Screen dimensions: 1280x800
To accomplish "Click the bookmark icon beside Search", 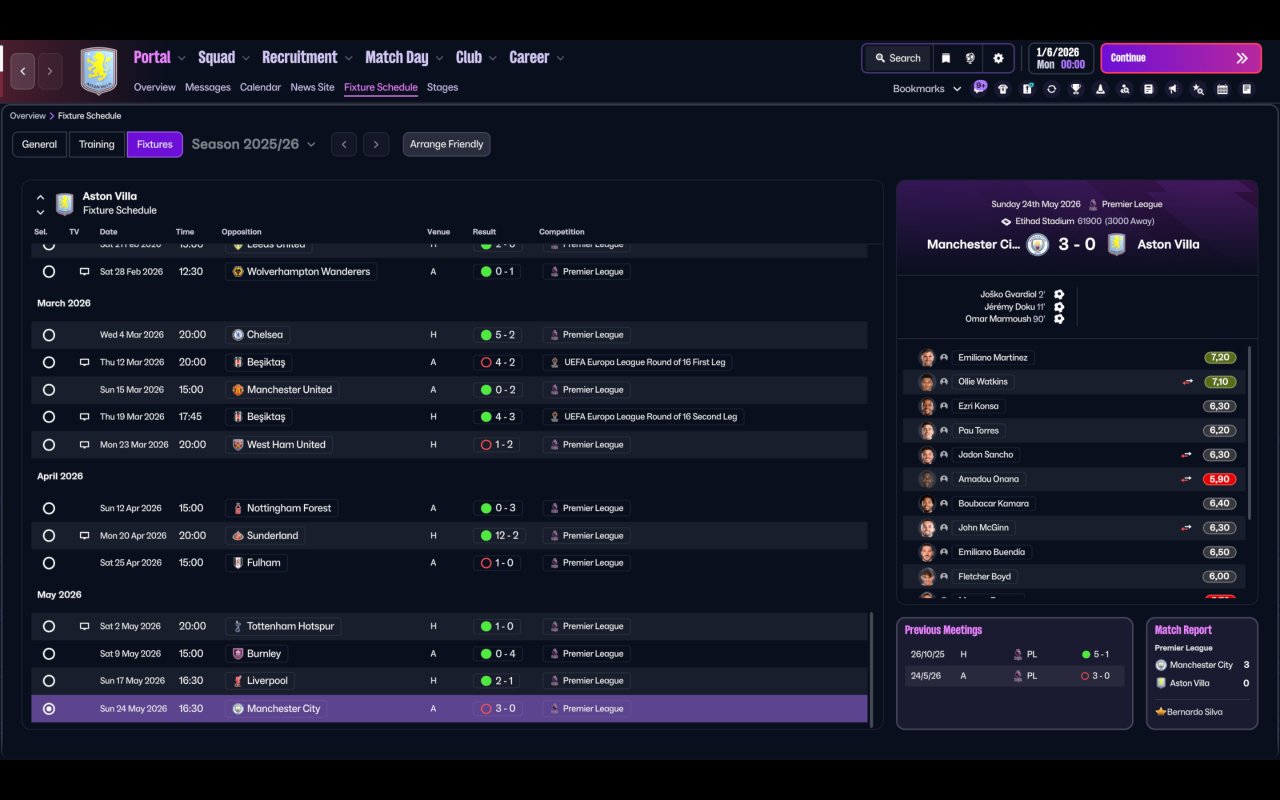I will 945,58.
